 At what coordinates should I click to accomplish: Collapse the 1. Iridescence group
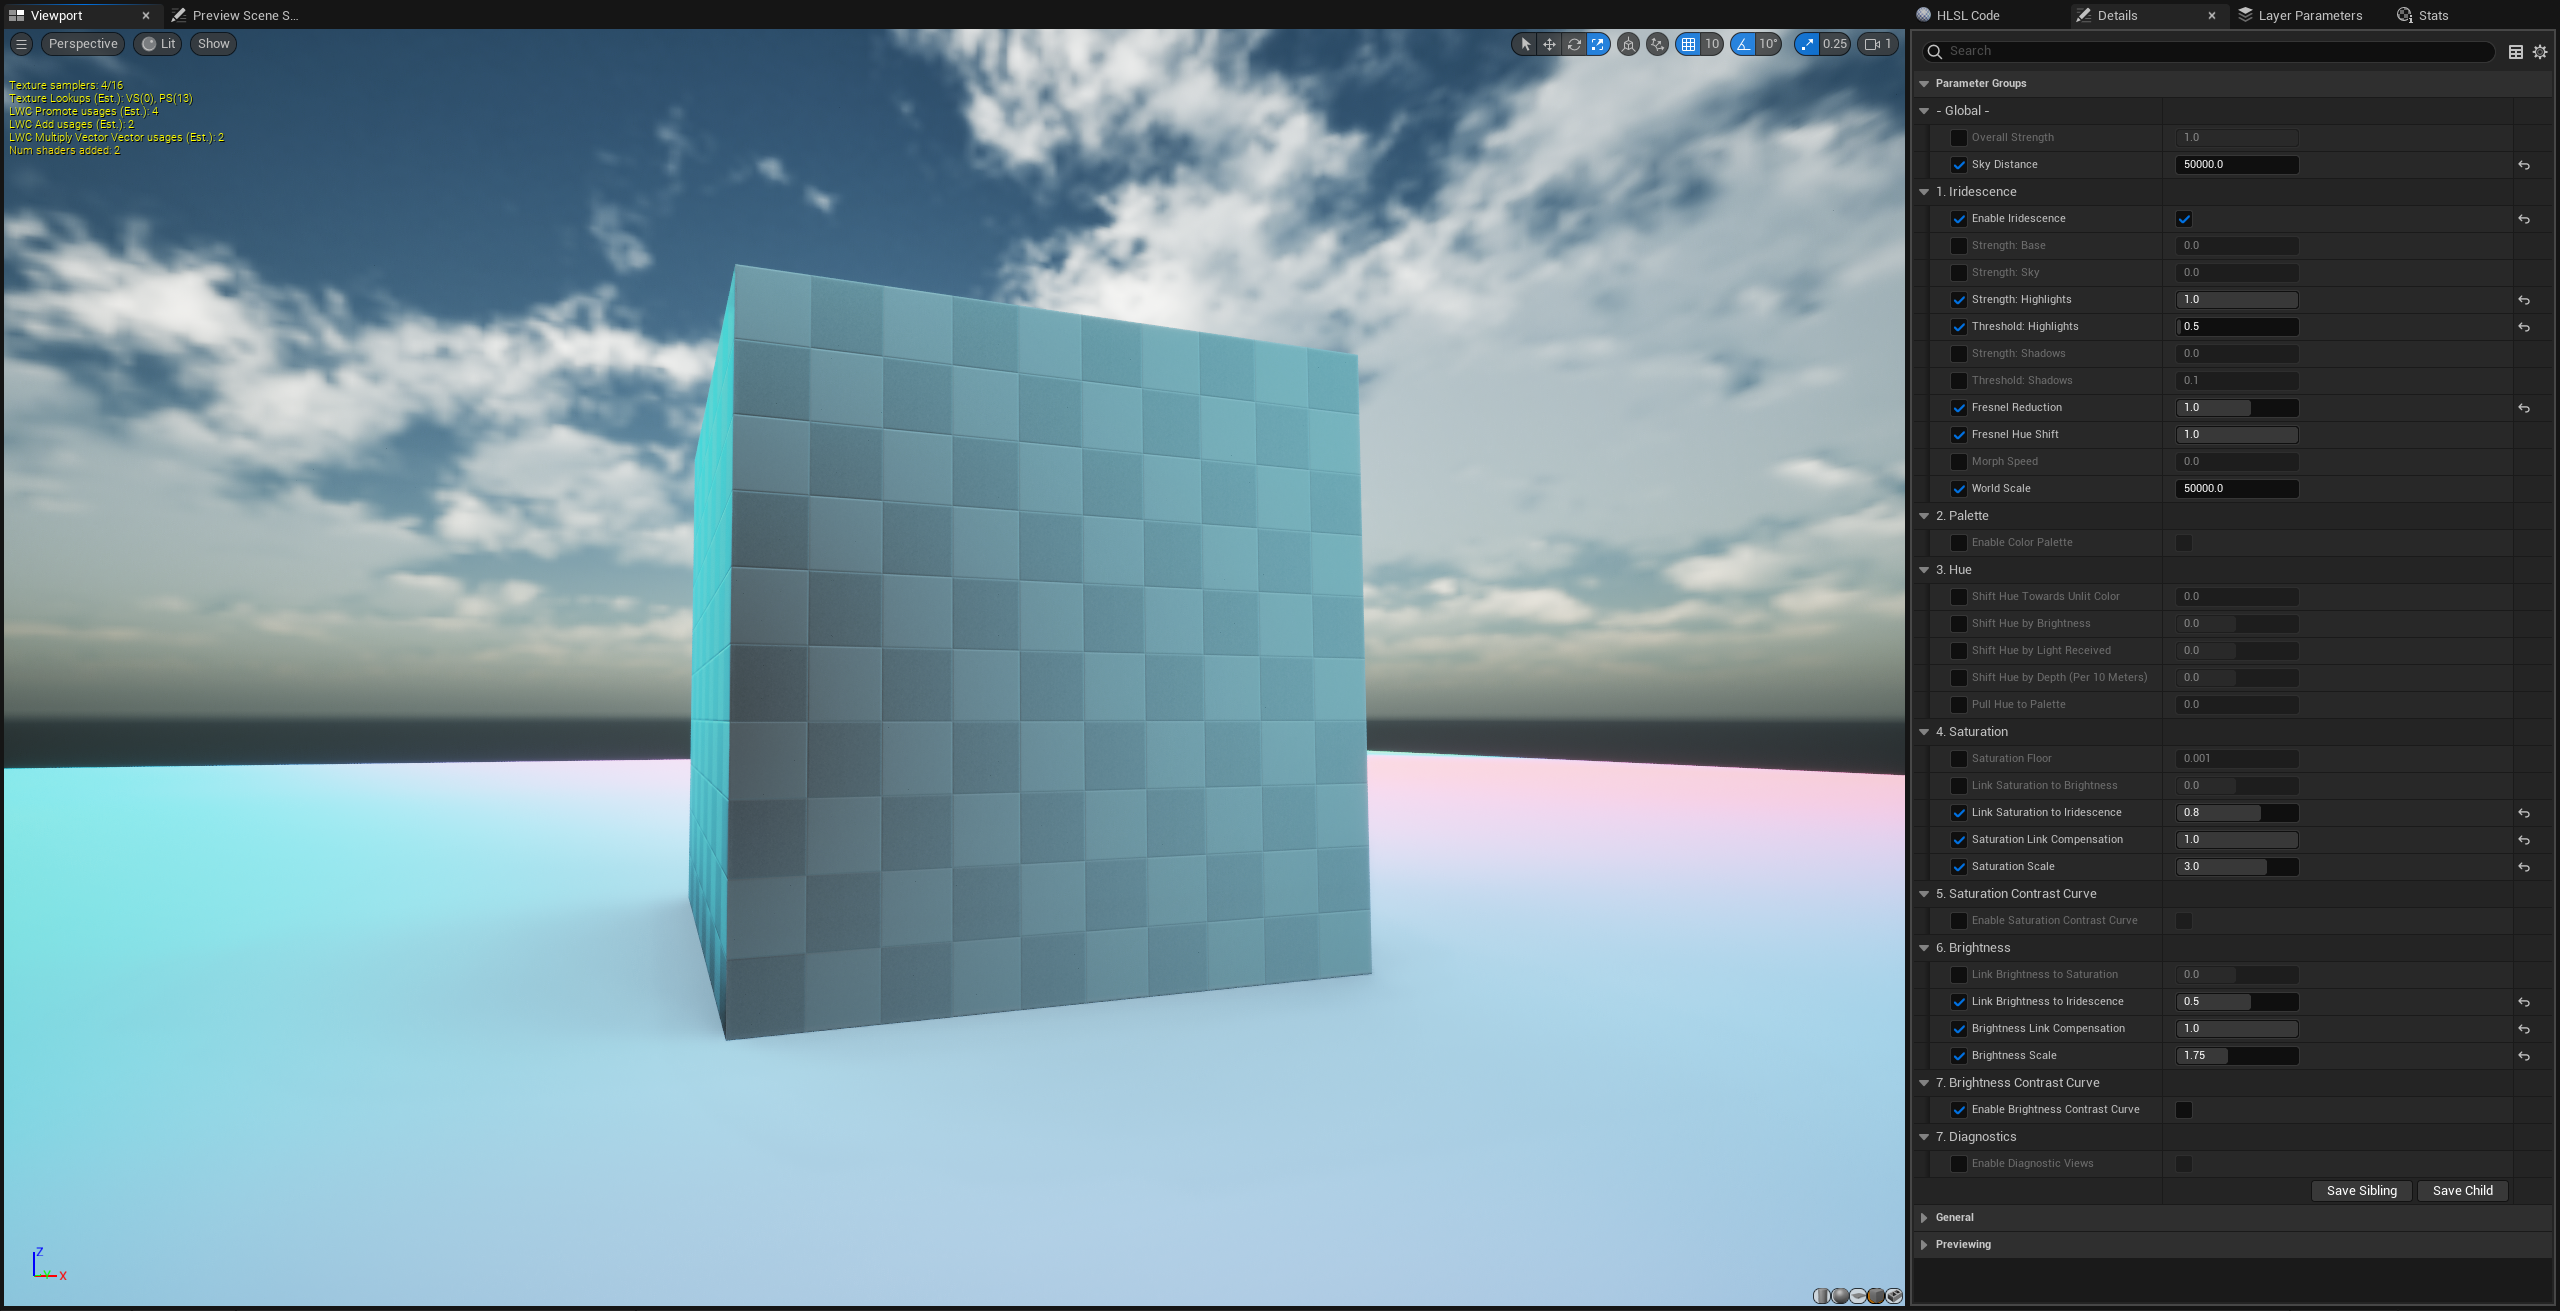tap(1924, 192)
